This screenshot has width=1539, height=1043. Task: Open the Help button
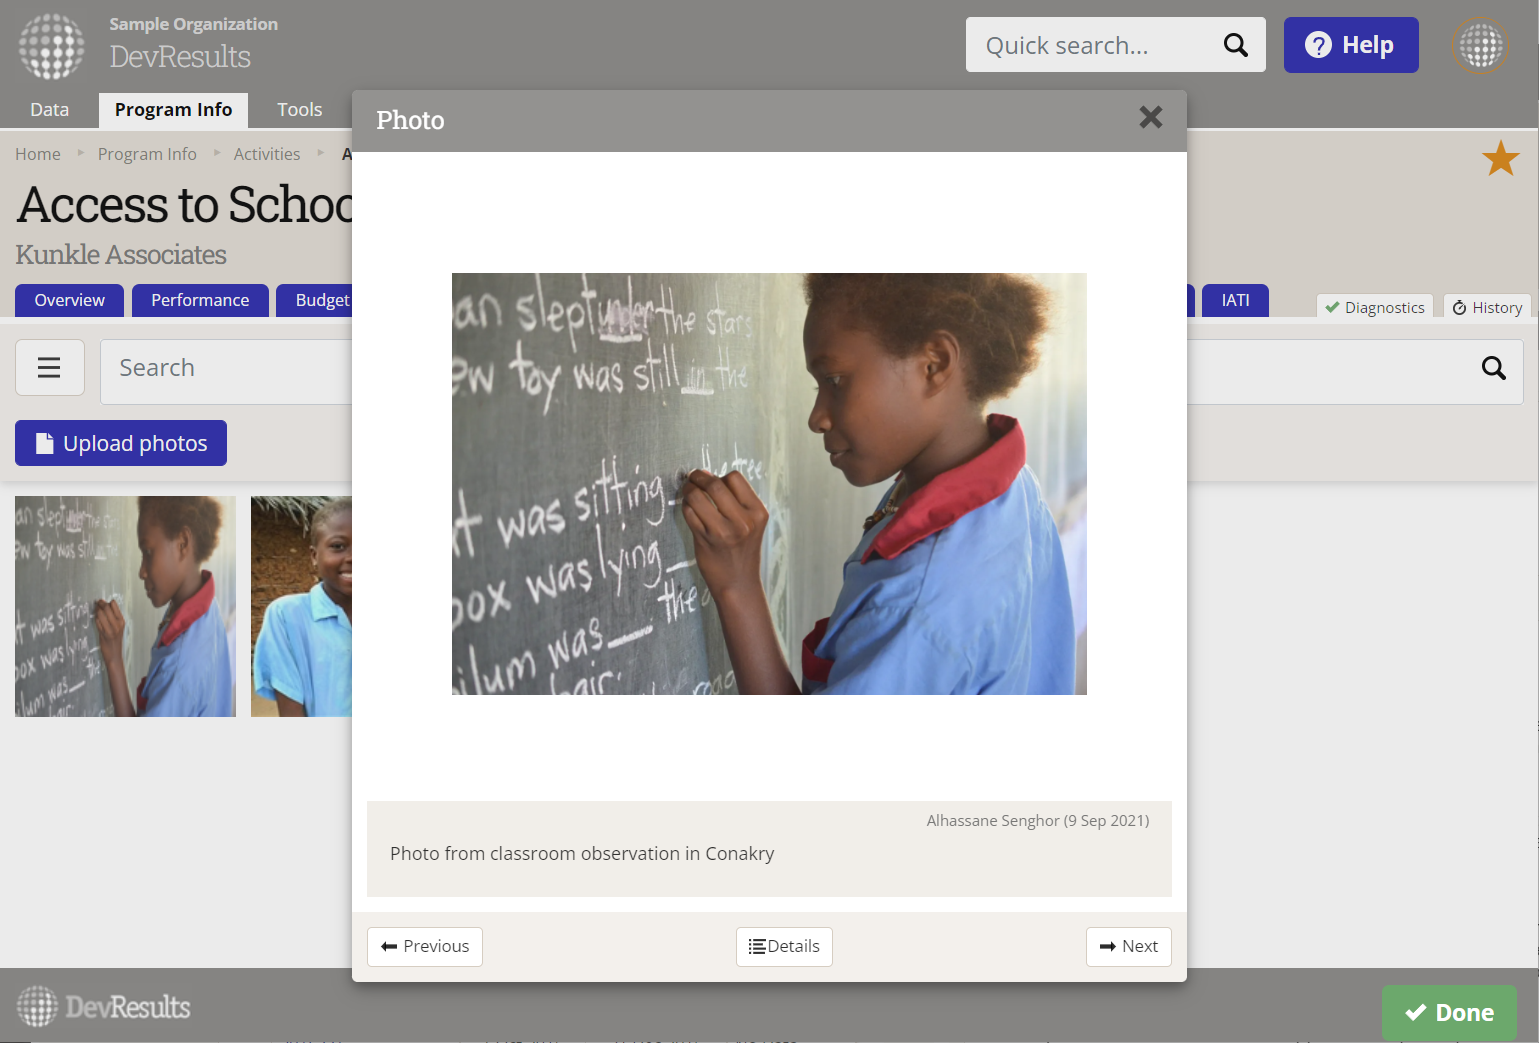click(1351, 45)
